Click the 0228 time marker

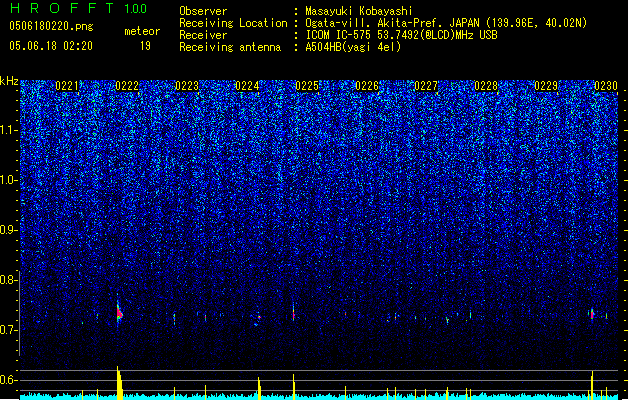pos(486,86)
